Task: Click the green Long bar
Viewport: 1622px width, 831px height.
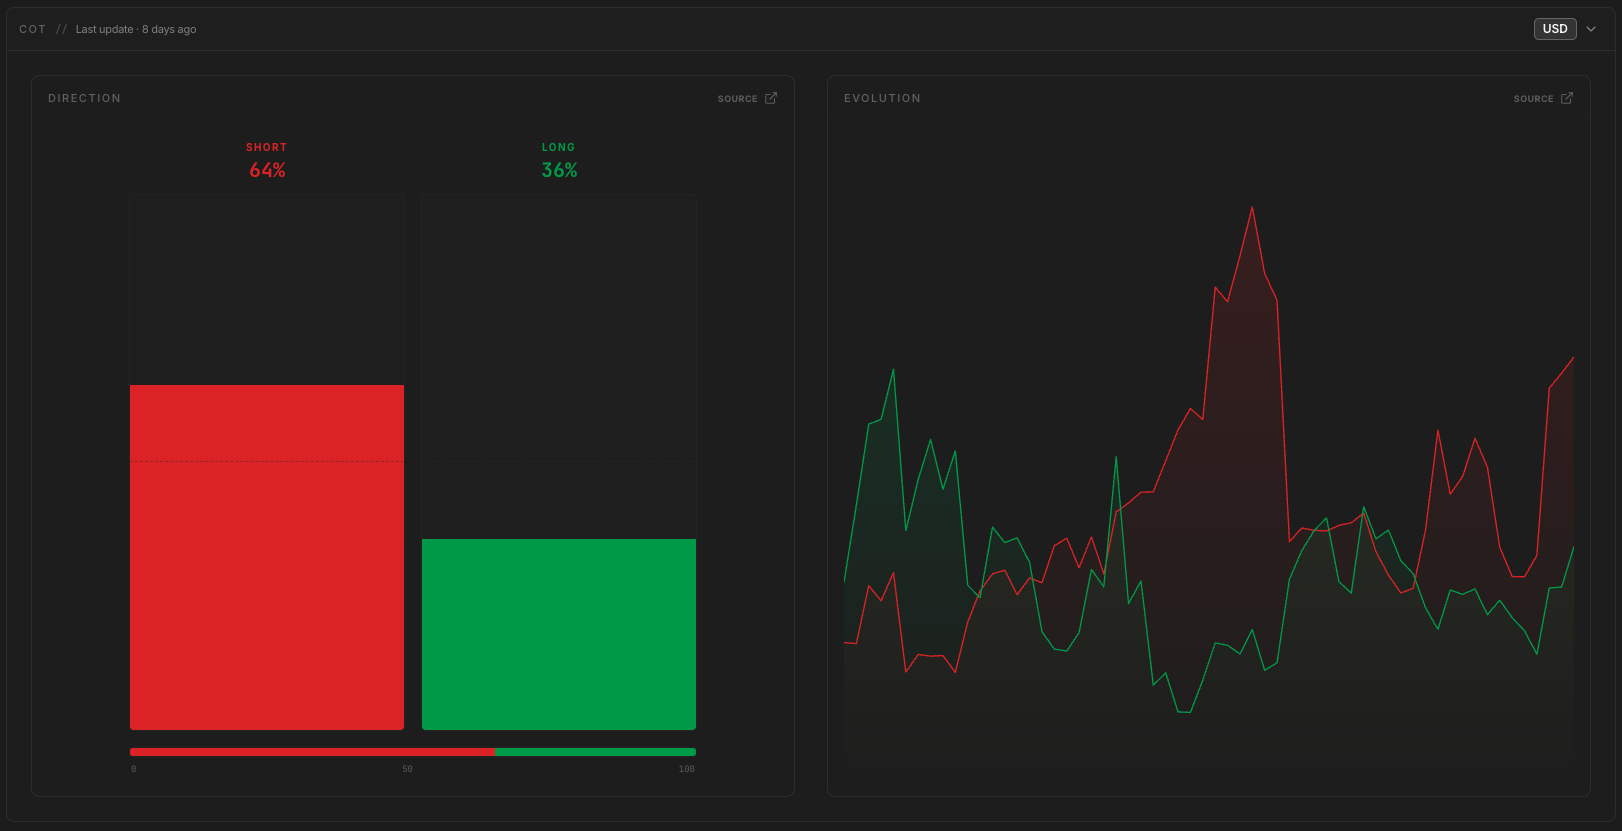Action: click(559, 634)
